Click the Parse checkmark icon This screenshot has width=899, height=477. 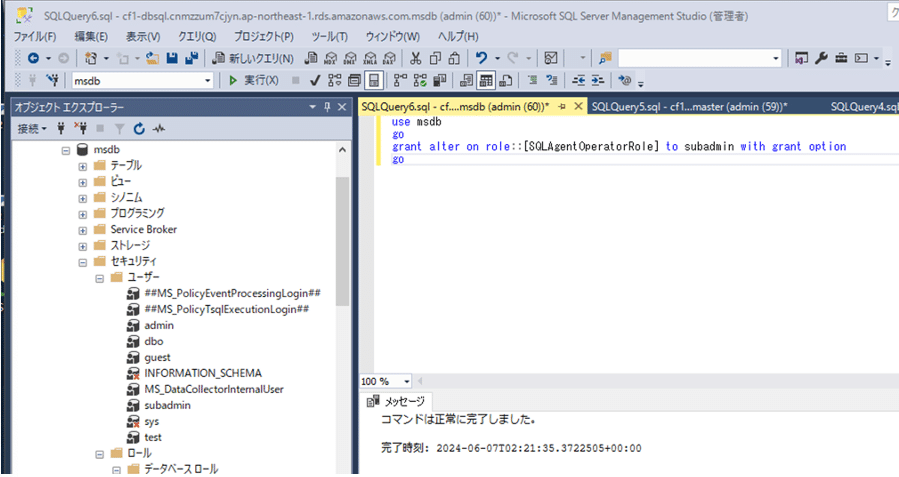[x=315, y=80]
